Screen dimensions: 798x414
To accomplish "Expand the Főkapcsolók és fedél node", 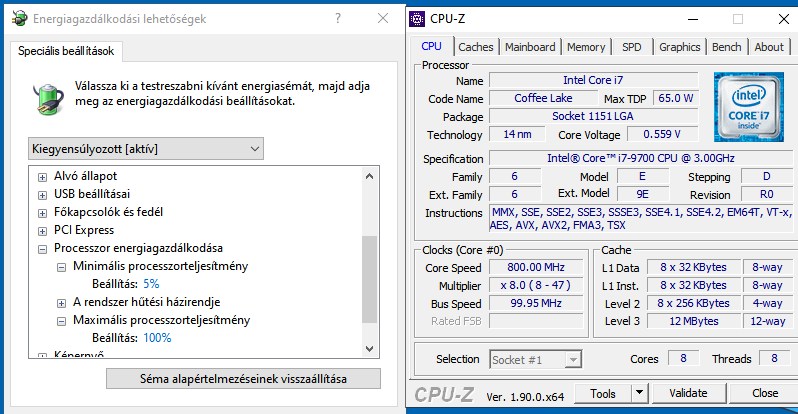I will point(43,213).
